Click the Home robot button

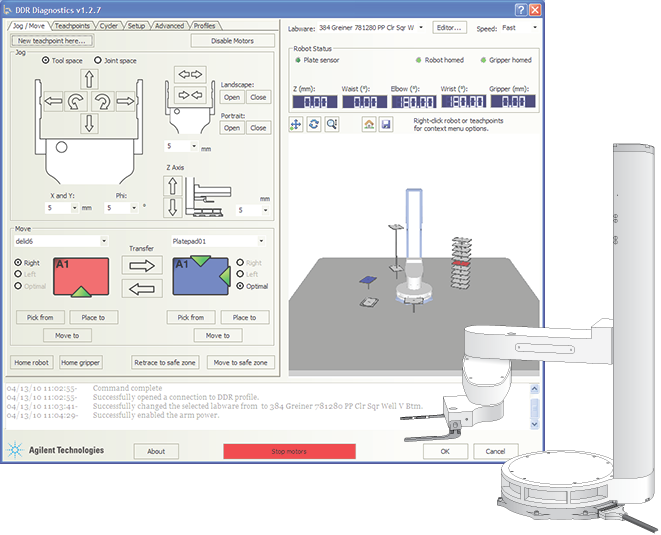(32, 362)
